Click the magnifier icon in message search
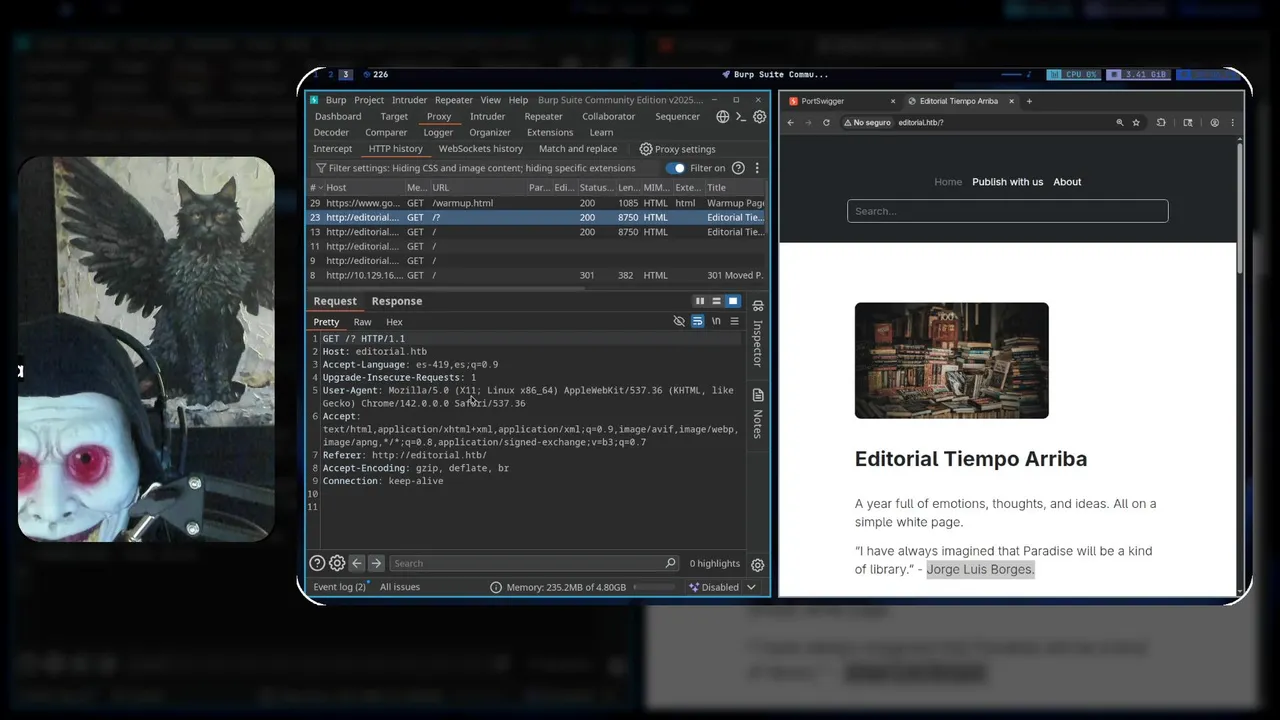 click(x=670, y=563)
